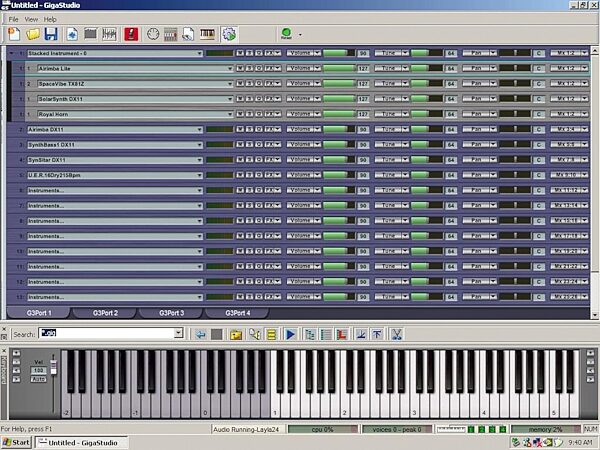Open the Search field dropdown arrow

(x=178, y=333)
